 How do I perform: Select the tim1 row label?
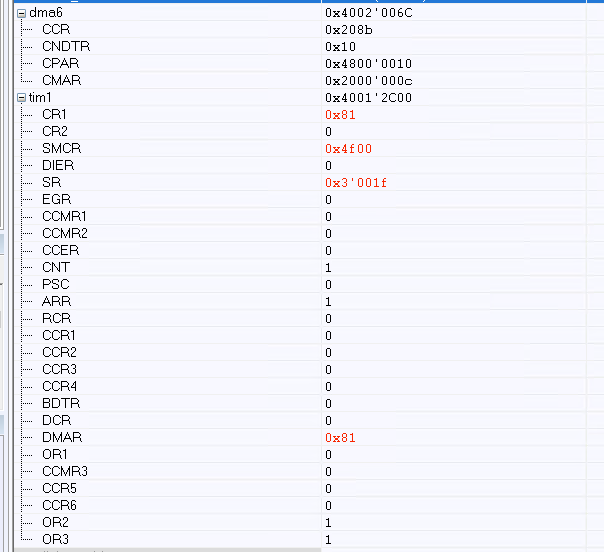(x=40, y=98)
